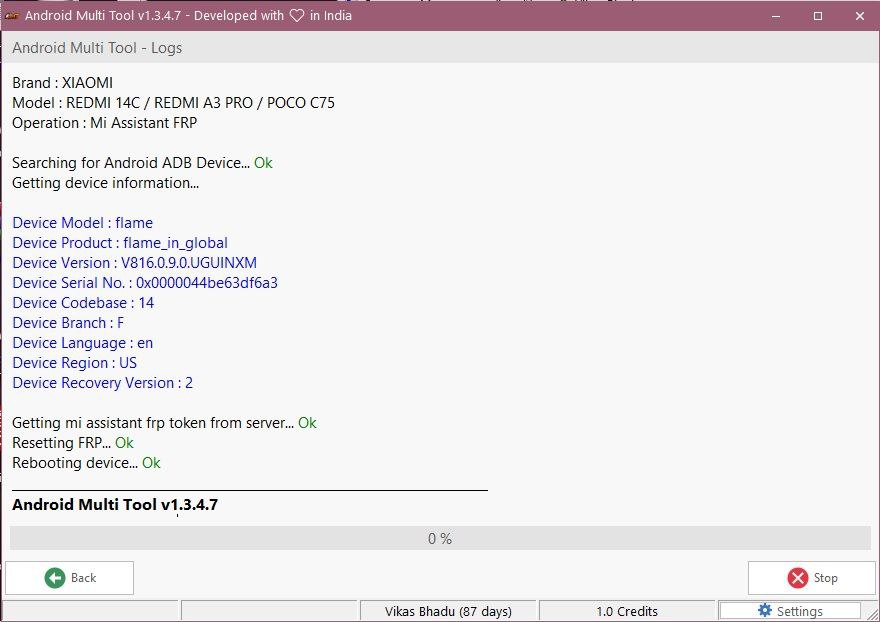The image size is (880, 622).
Task: Click the Stop button label
Action: 826,578
